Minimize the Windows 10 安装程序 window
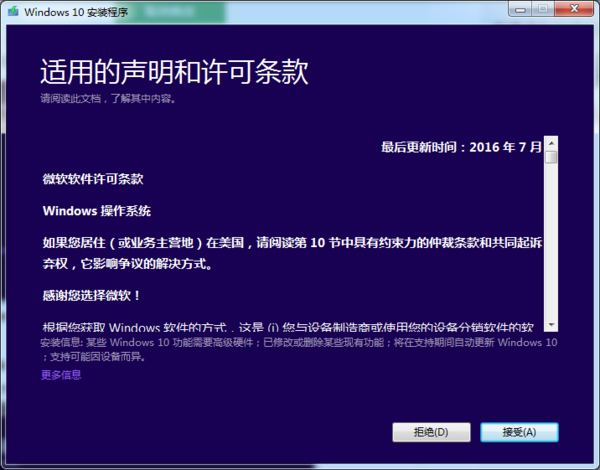Image resolution: width=600 pixels, height=470 pixels. click(520, 9)
